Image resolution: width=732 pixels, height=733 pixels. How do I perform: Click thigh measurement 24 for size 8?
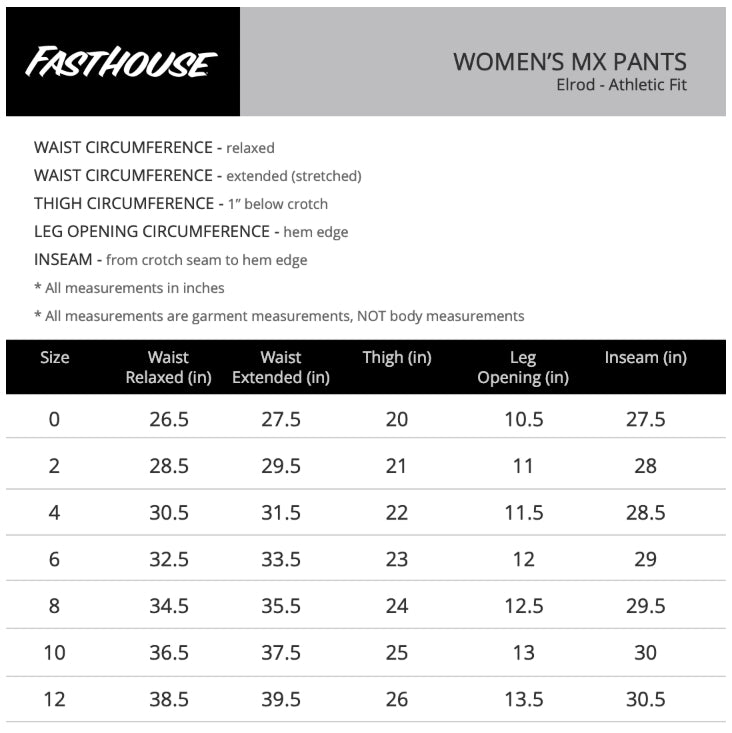397,606
